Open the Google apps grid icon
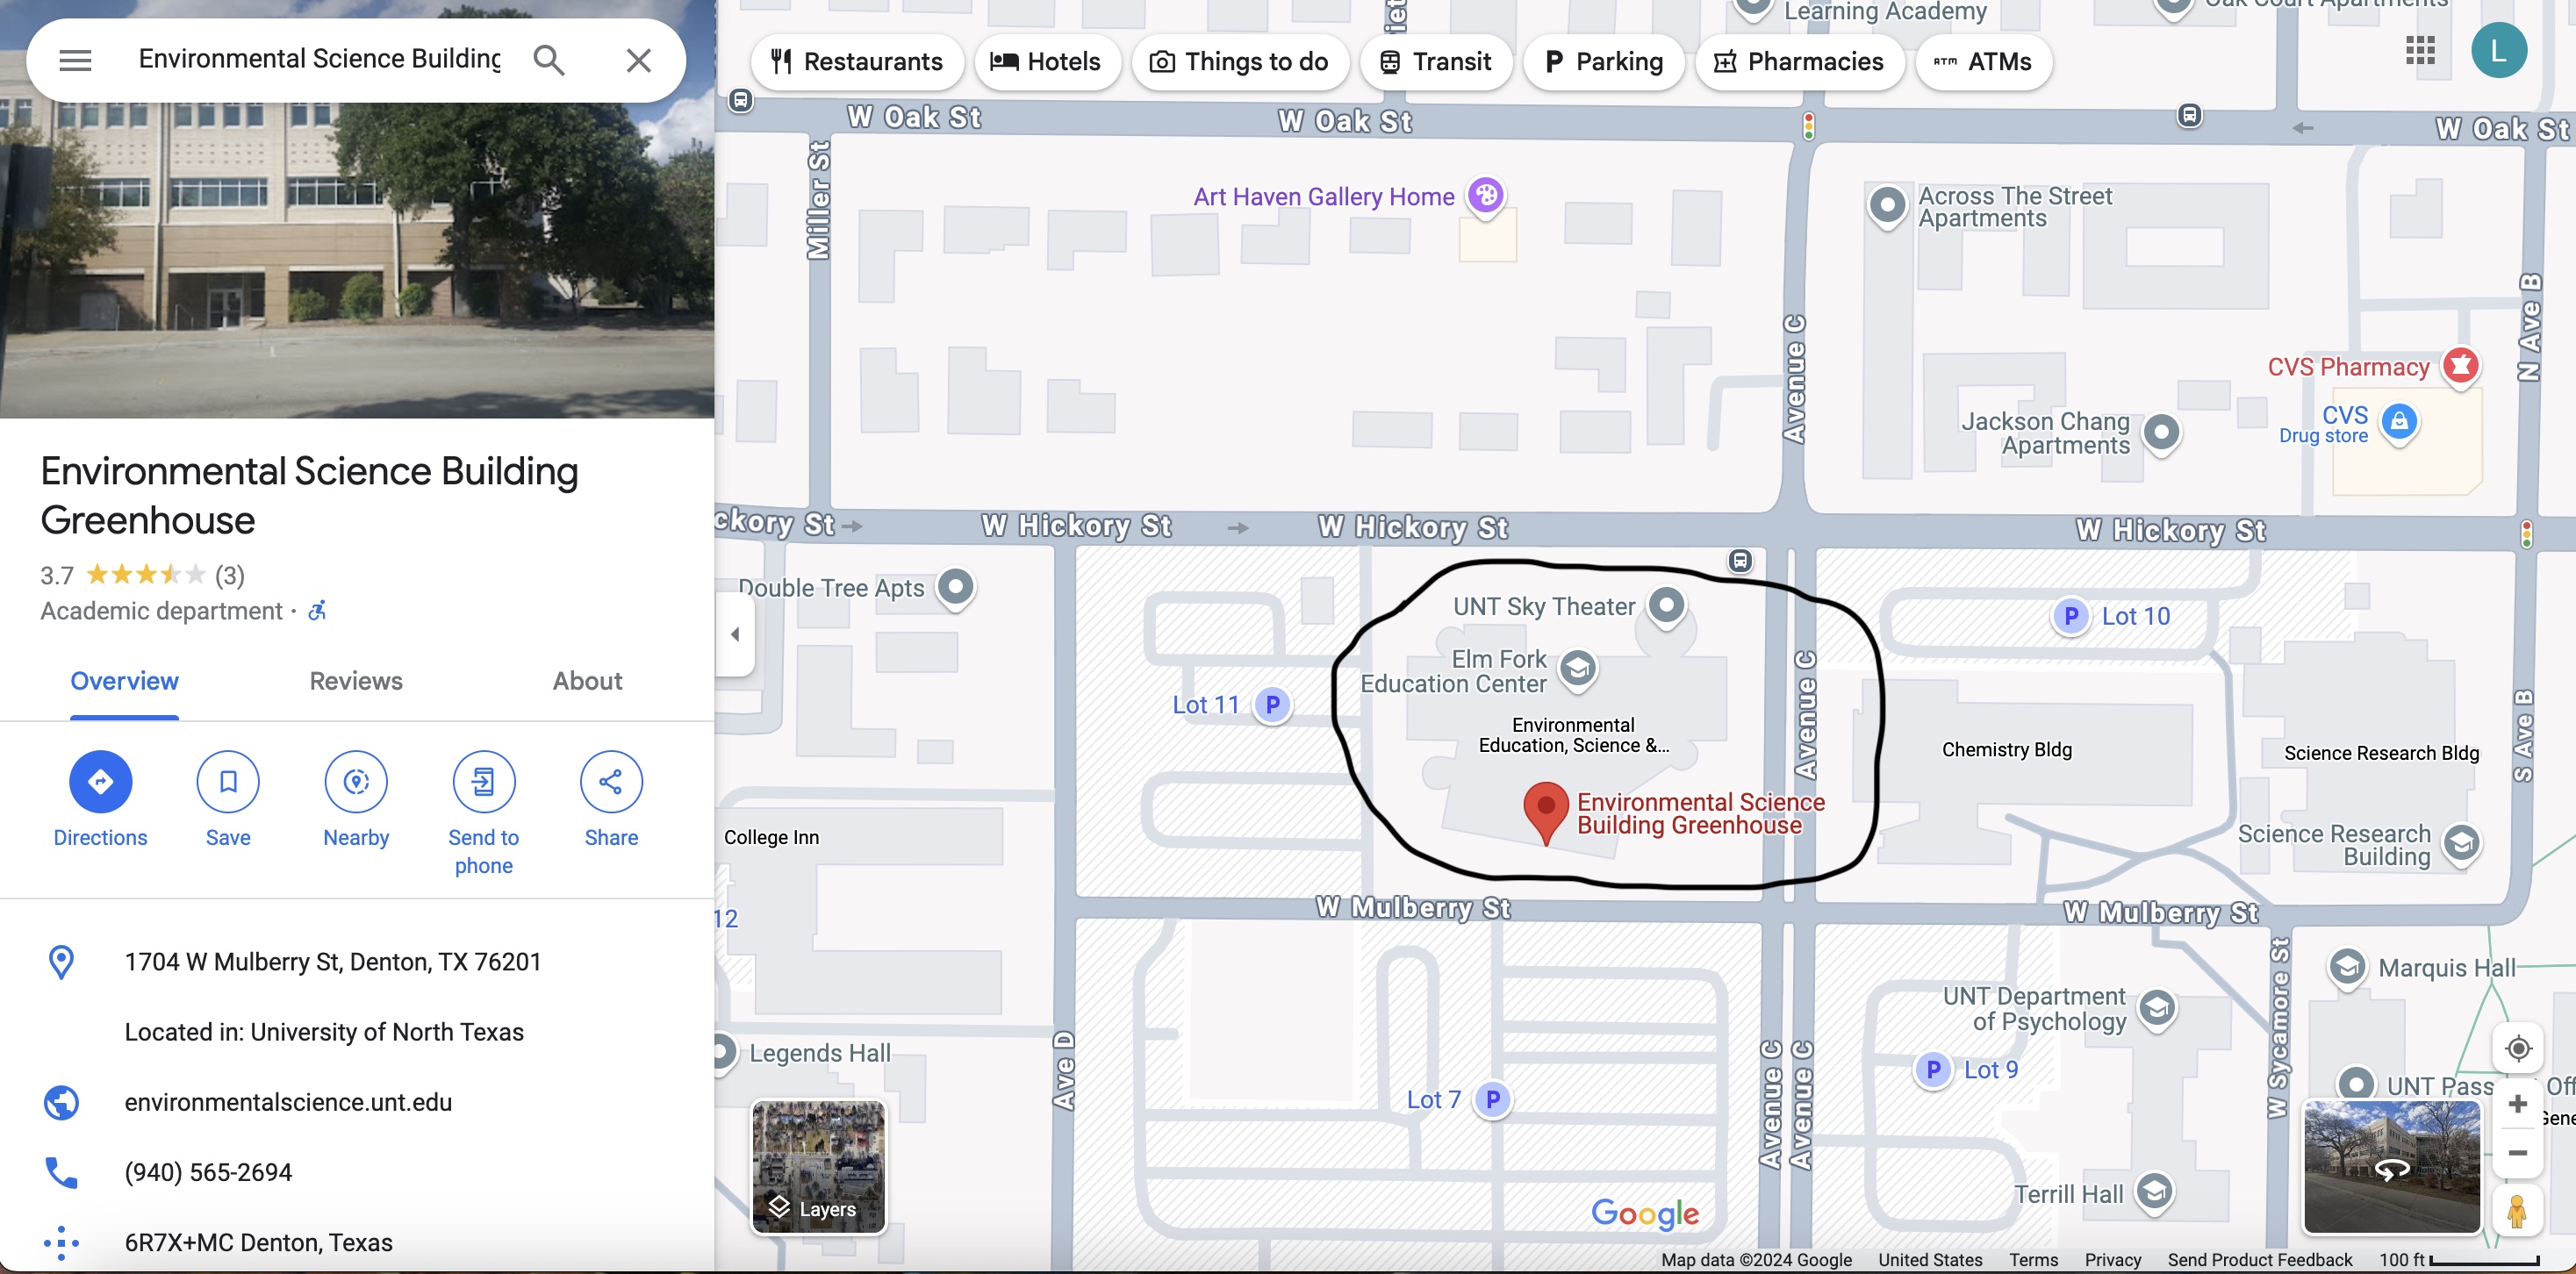The width and height of the screenshot is (2576, 1274). (x=2421, y=50)
